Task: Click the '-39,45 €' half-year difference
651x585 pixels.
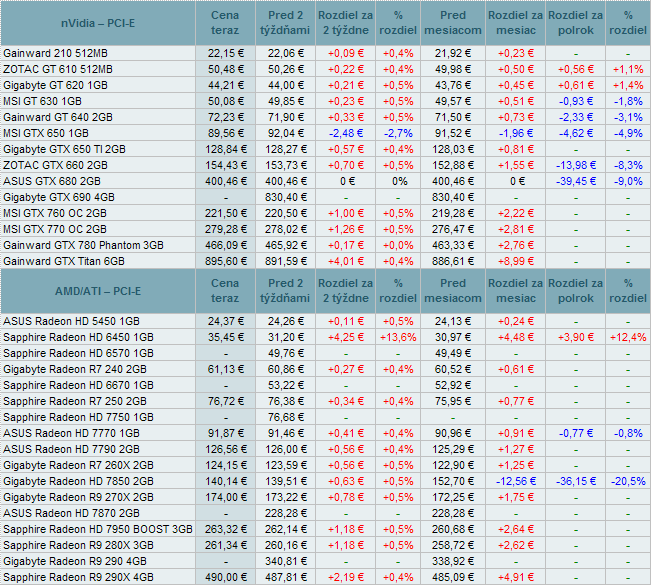Action: tap(576, 181)
